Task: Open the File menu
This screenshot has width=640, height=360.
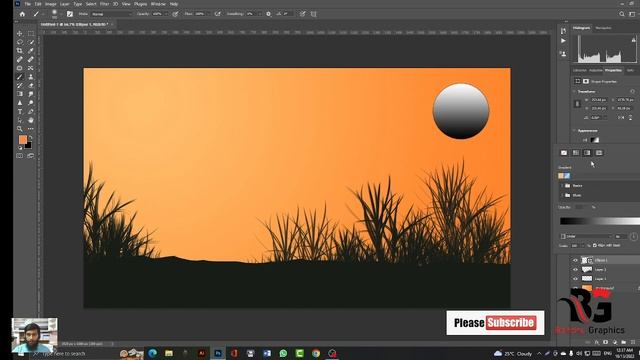Action: (27, 4)
